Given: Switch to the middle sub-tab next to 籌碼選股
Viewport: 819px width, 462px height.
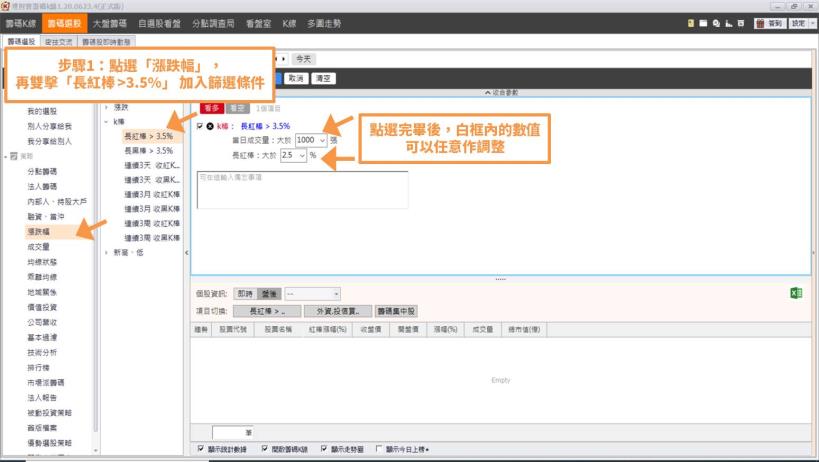Looking at the screenshot, I should coord(58,42).
